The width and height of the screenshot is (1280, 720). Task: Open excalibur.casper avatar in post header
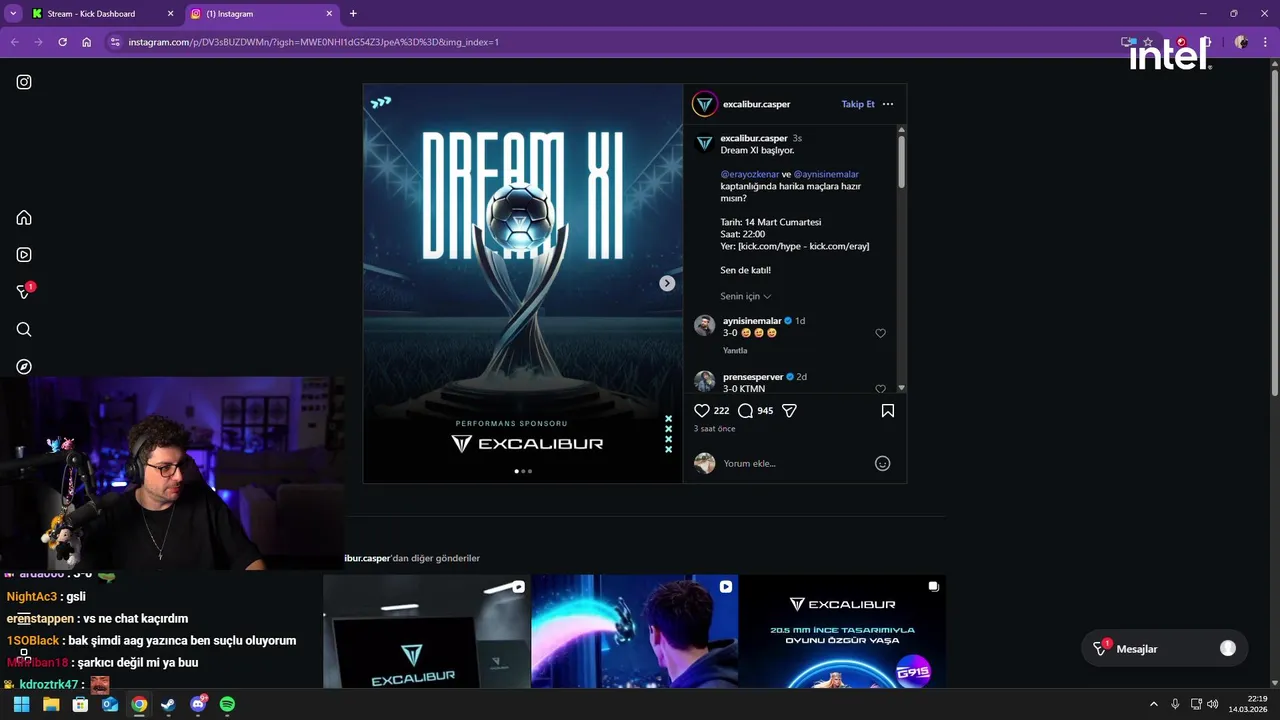coord(705,104)
